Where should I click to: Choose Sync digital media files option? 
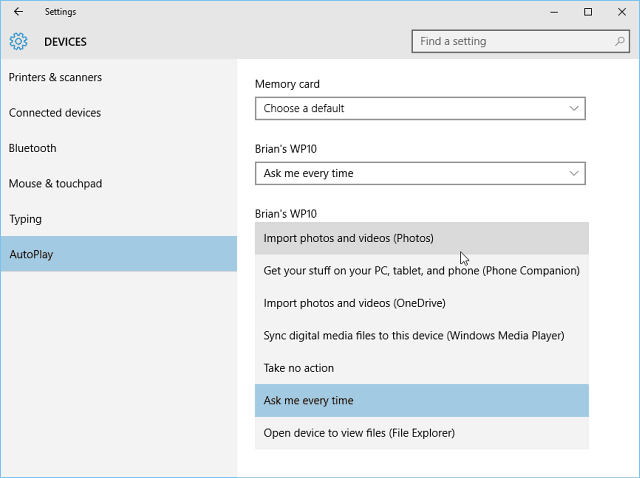point(422,336)
